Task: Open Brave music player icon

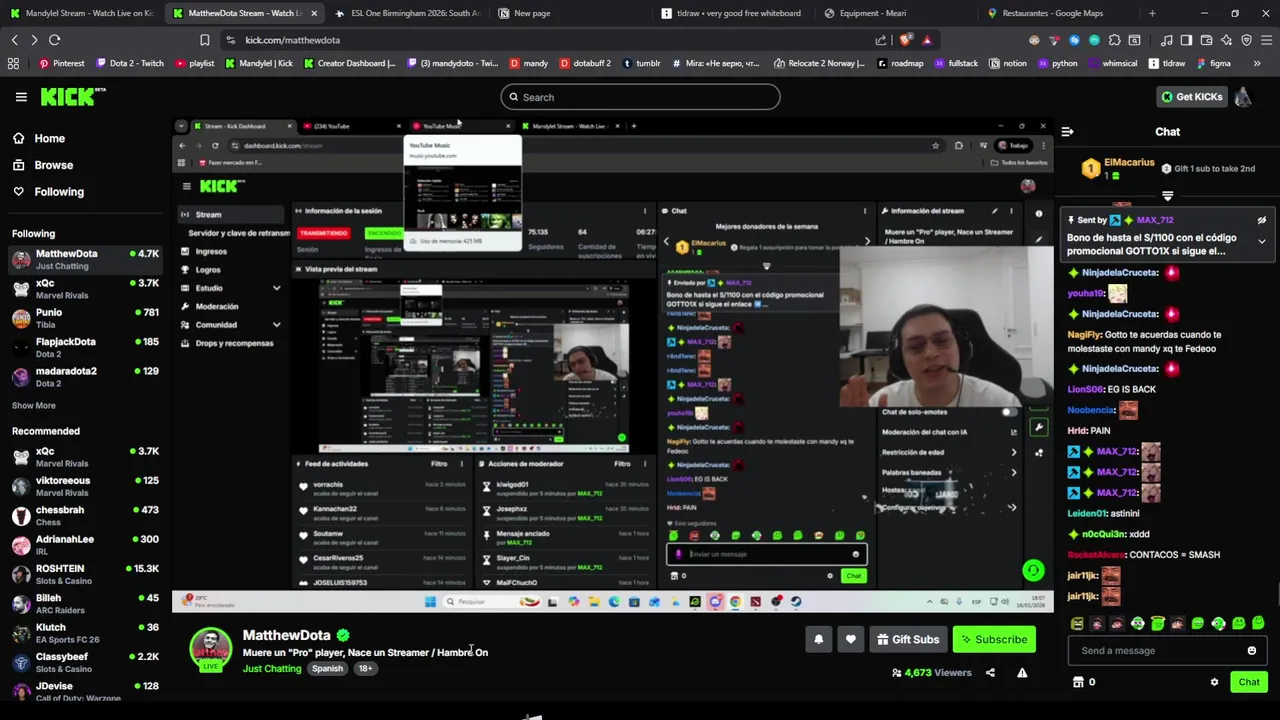Action: (1166, 40)
